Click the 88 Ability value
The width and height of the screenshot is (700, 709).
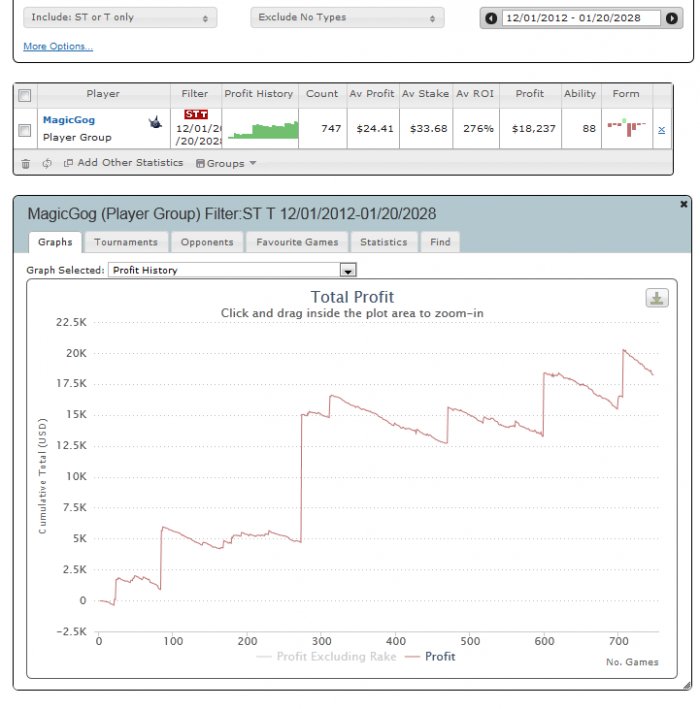(x=589, y=129)
